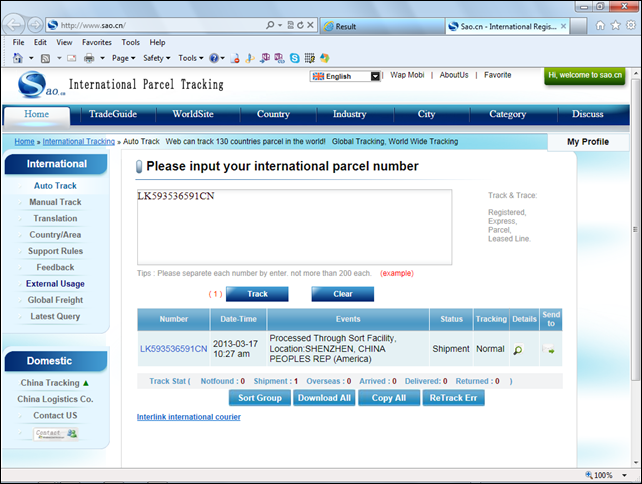Open the Help menu
The width and height of the screenshot is (642, 484).
(x=157, y=42)
